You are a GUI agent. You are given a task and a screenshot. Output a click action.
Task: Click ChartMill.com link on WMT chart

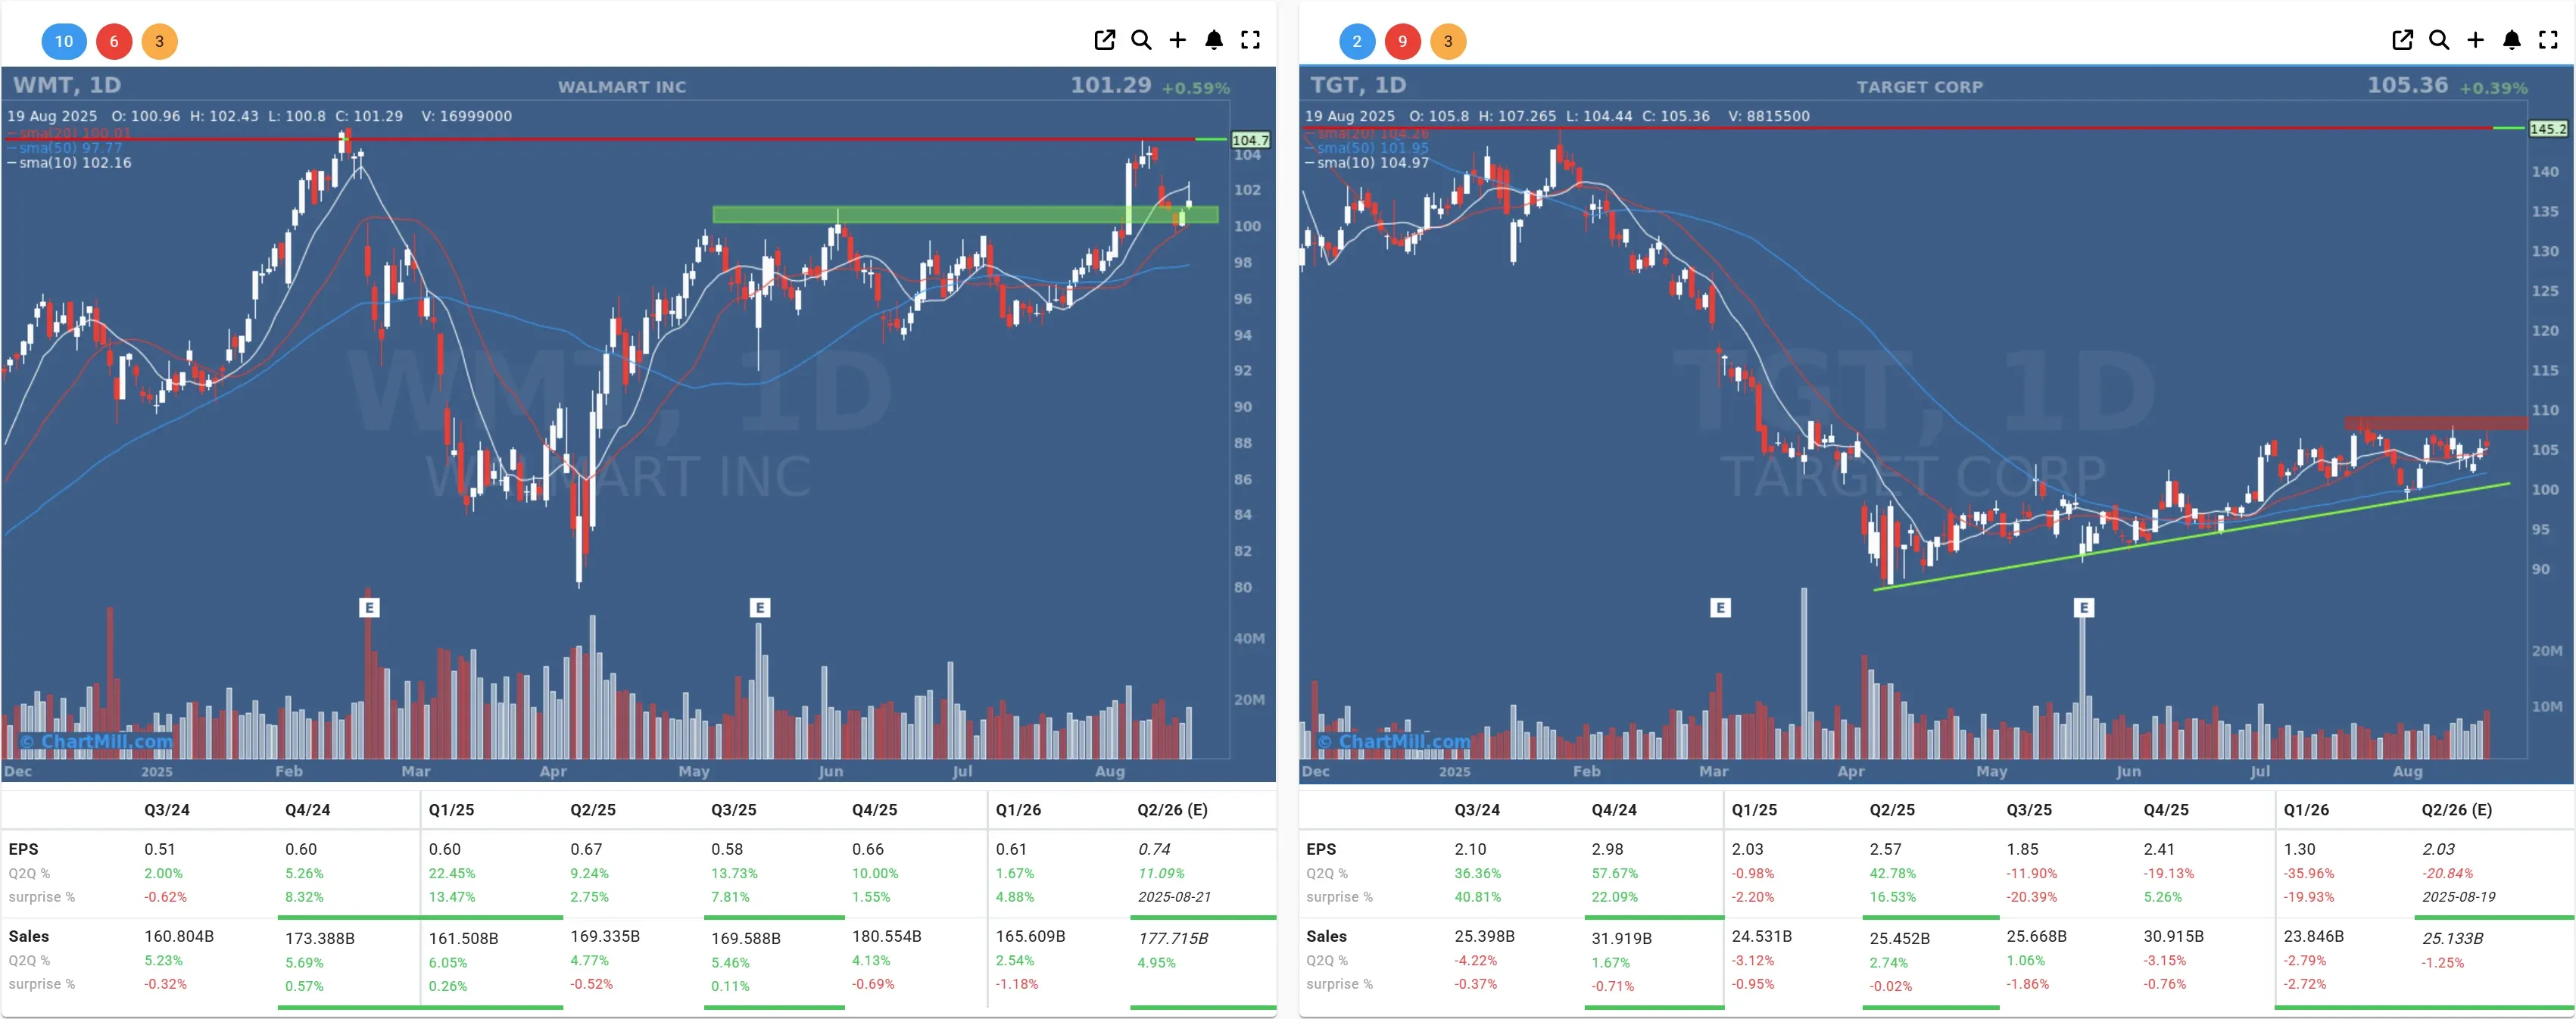tap(97, 741)
